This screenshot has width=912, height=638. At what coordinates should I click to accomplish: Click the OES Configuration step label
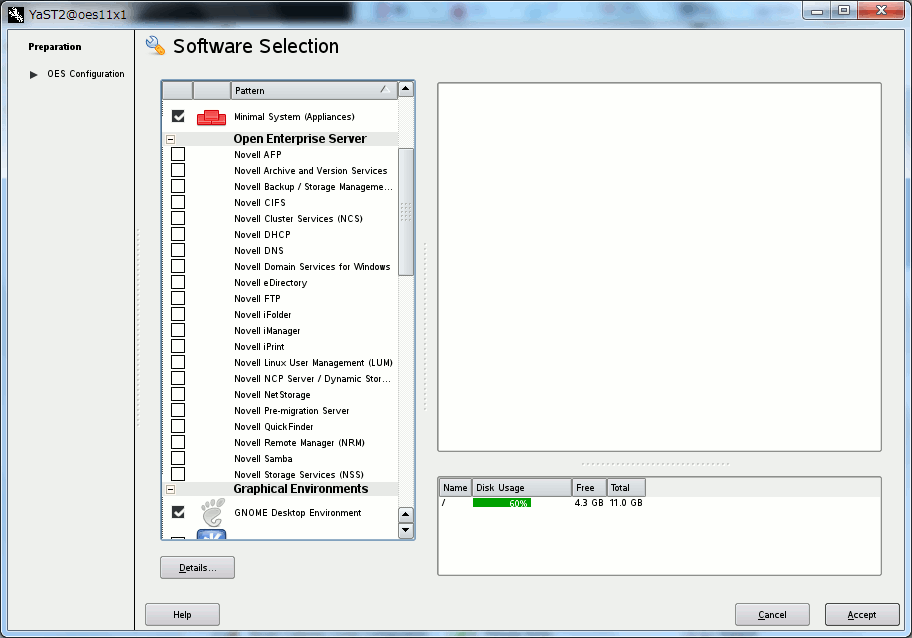[86, 74]
